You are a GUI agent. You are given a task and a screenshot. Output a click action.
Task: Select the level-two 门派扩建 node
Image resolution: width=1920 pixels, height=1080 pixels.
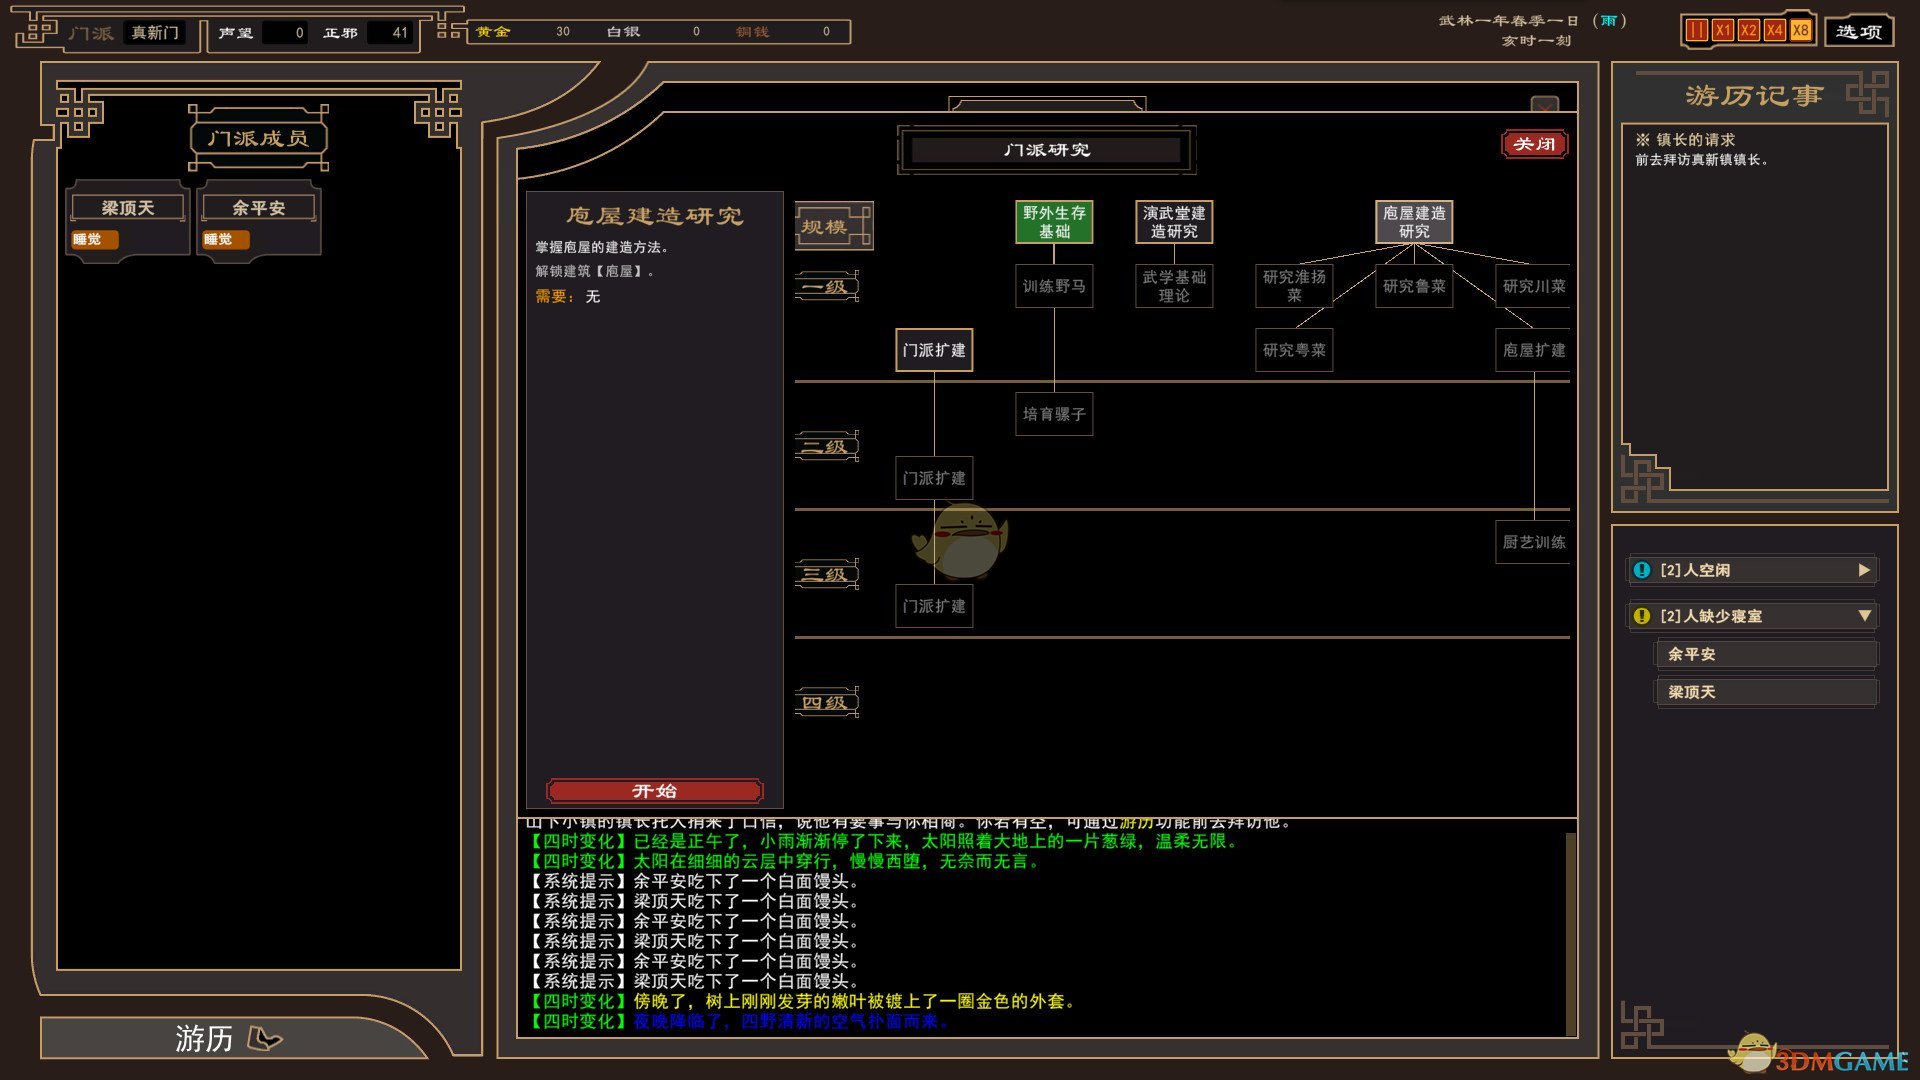(934, 478)
